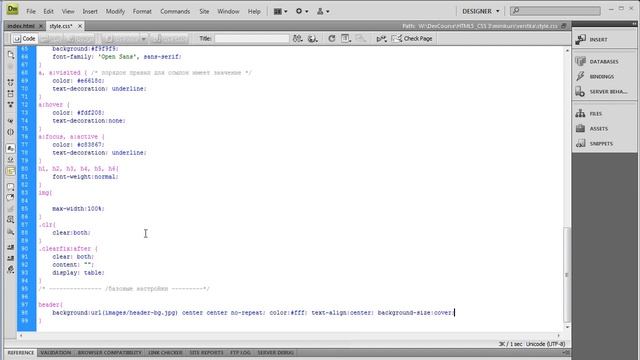The image size is (640, 360).
Task: Open the Site icon dropdown in the application bar
Action: click(x=323, y=11)
